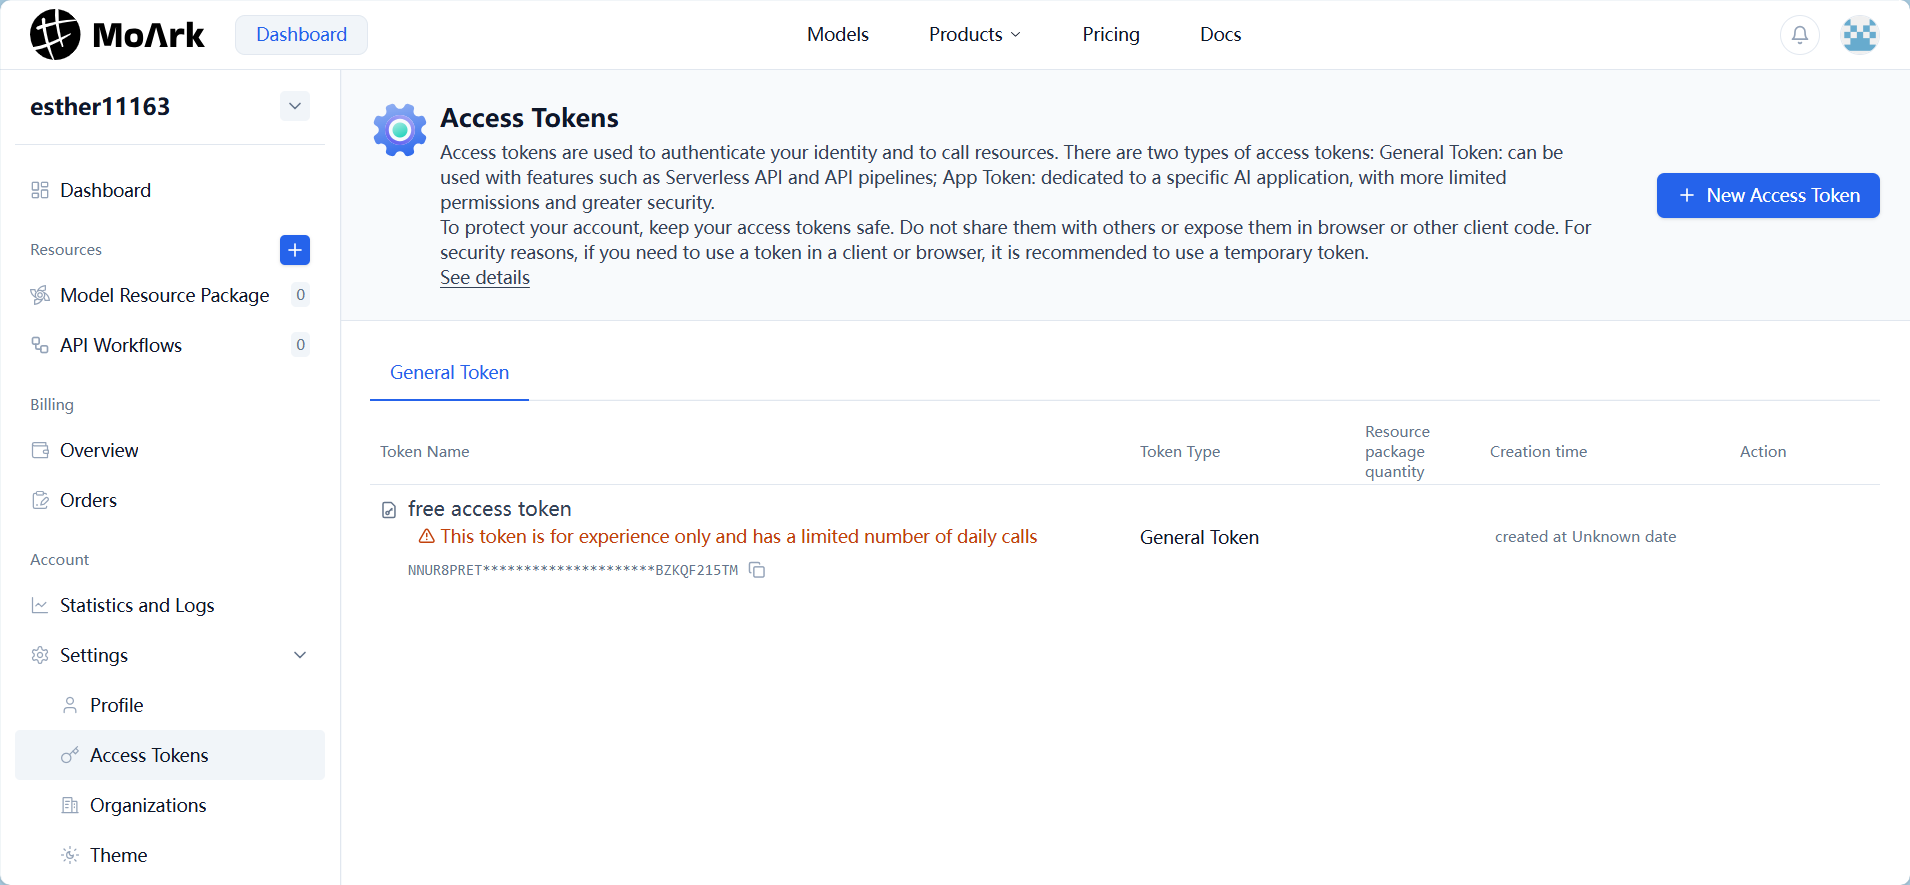This screenshot has height=885, width=1910.
Task: Open the notifications bell
Action: (x=1799, y=35)
